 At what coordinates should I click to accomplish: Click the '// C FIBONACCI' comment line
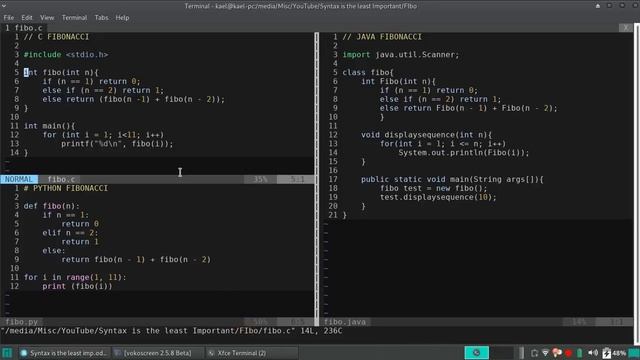[x=56, y=37]
